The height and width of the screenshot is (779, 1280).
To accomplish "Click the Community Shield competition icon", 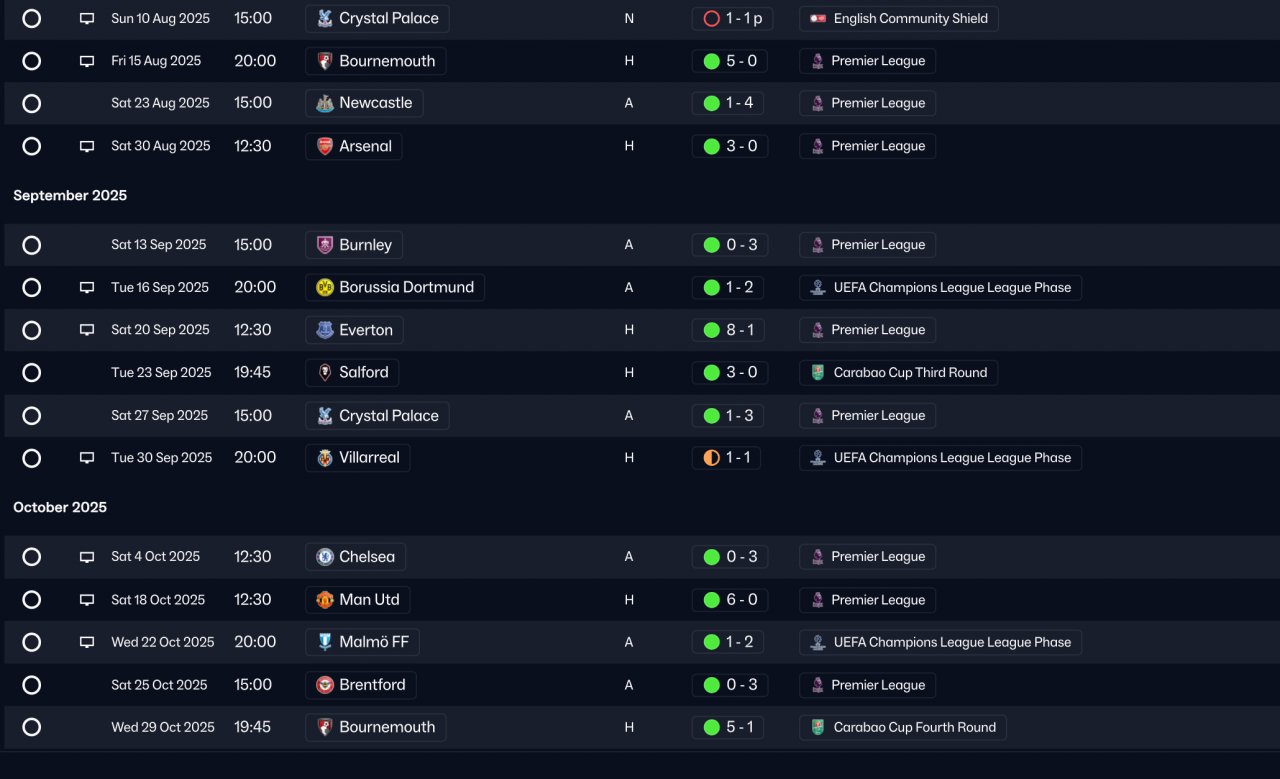I will tap(818, 19).
